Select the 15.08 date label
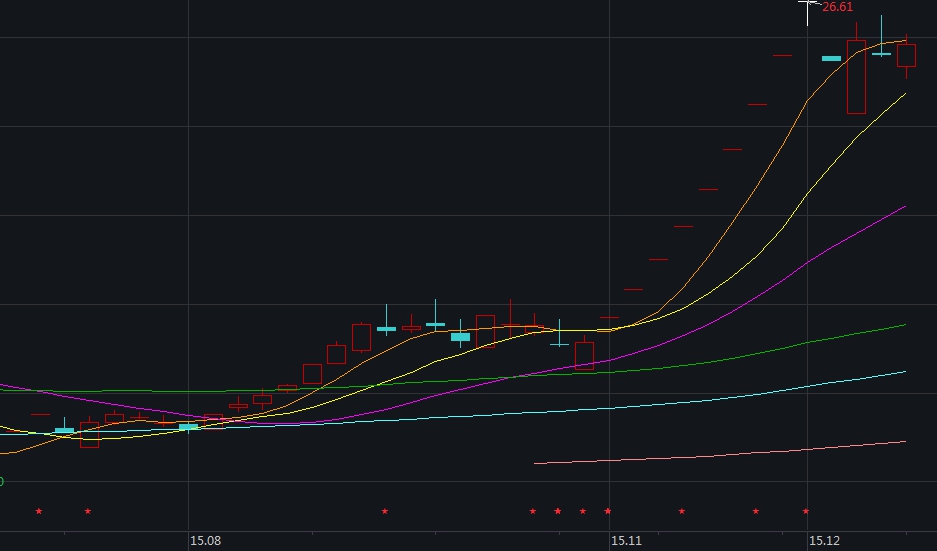The image size is (937, 551). tap(205, 541)
